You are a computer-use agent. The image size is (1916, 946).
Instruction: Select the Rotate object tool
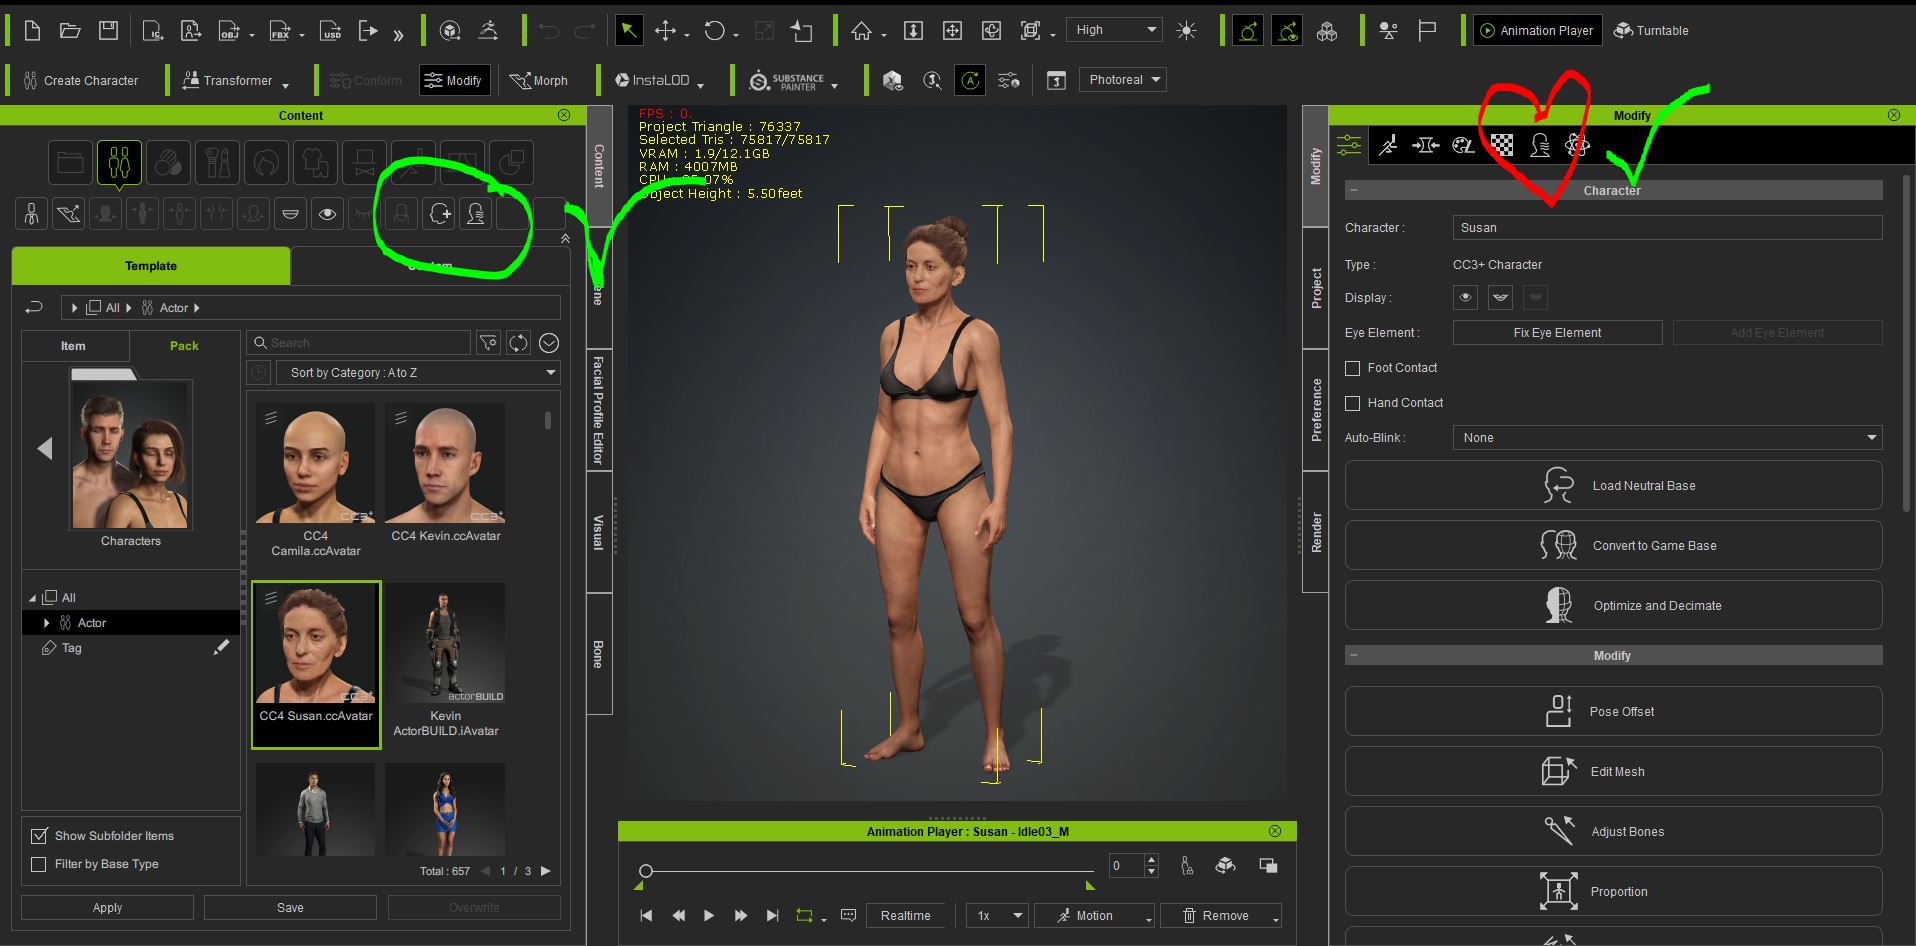pyautogui.click(x=714, y=31)
